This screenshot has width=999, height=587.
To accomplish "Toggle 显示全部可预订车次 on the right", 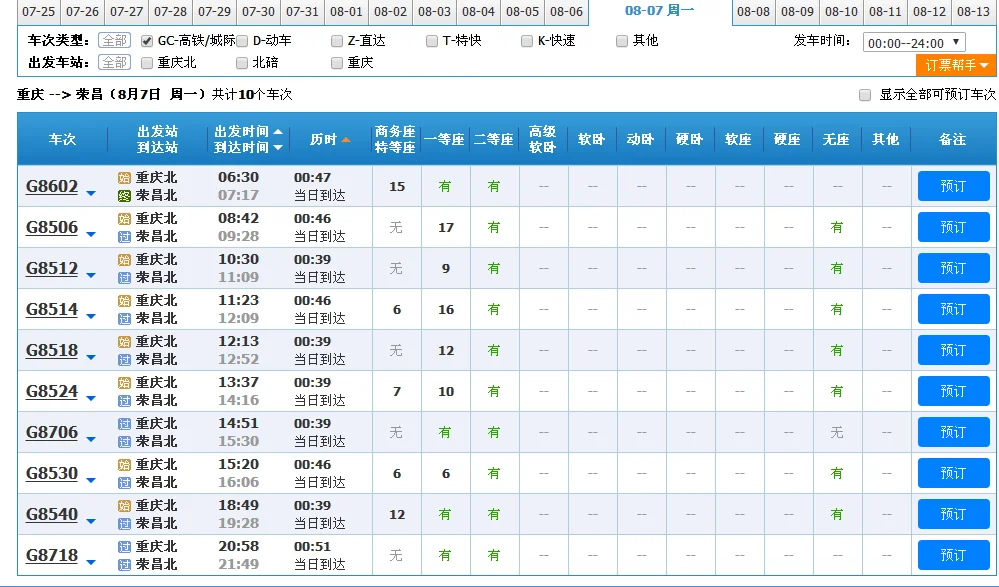I will (x=864, y=95).
